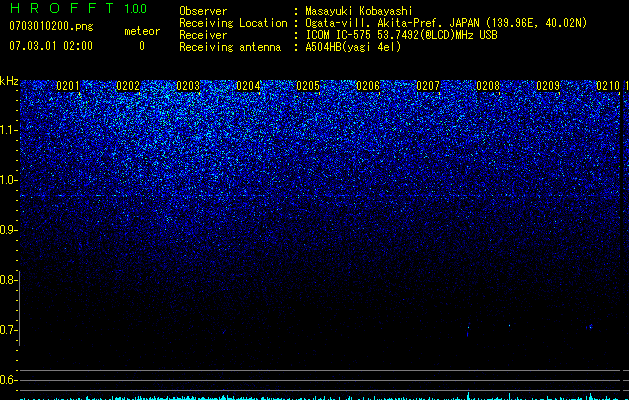The width and height of the screenshot is (629, 400).
Task: Click the 0208 time marker
Action: (x=488, y=86)
